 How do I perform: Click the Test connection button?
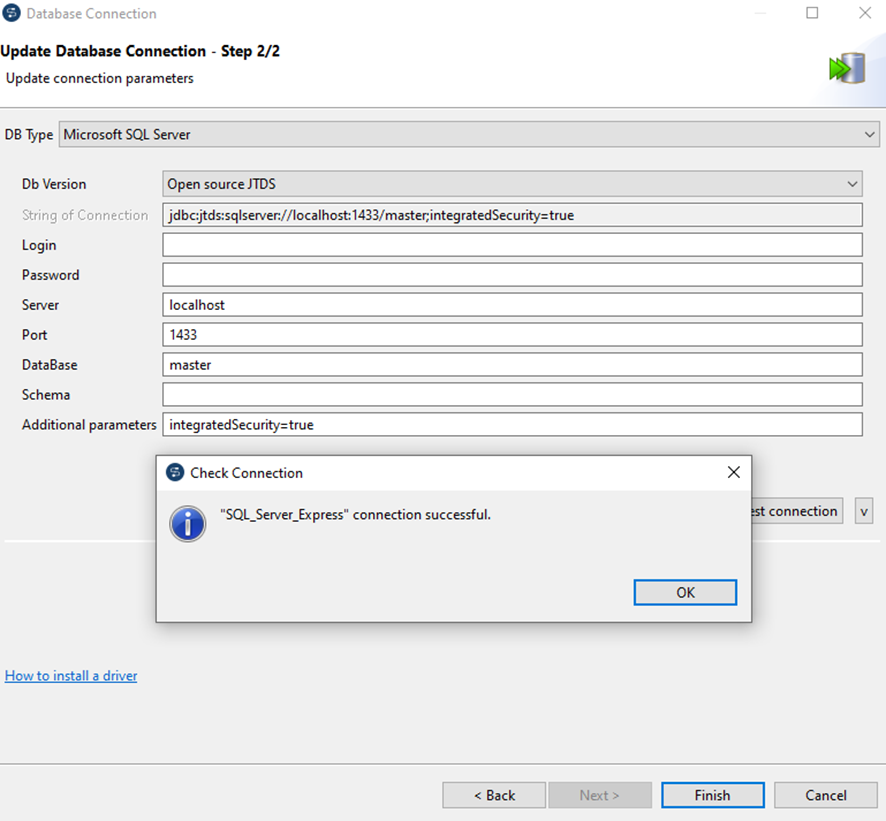(797, 511)
